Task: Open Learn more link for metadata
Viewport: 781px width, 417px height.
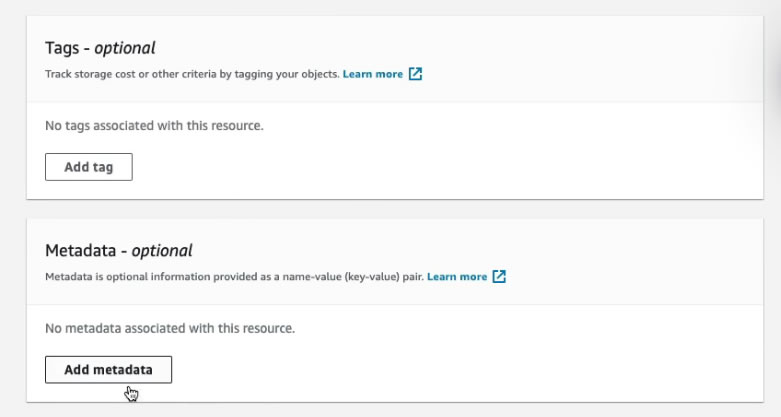Action: pos(457,277)
